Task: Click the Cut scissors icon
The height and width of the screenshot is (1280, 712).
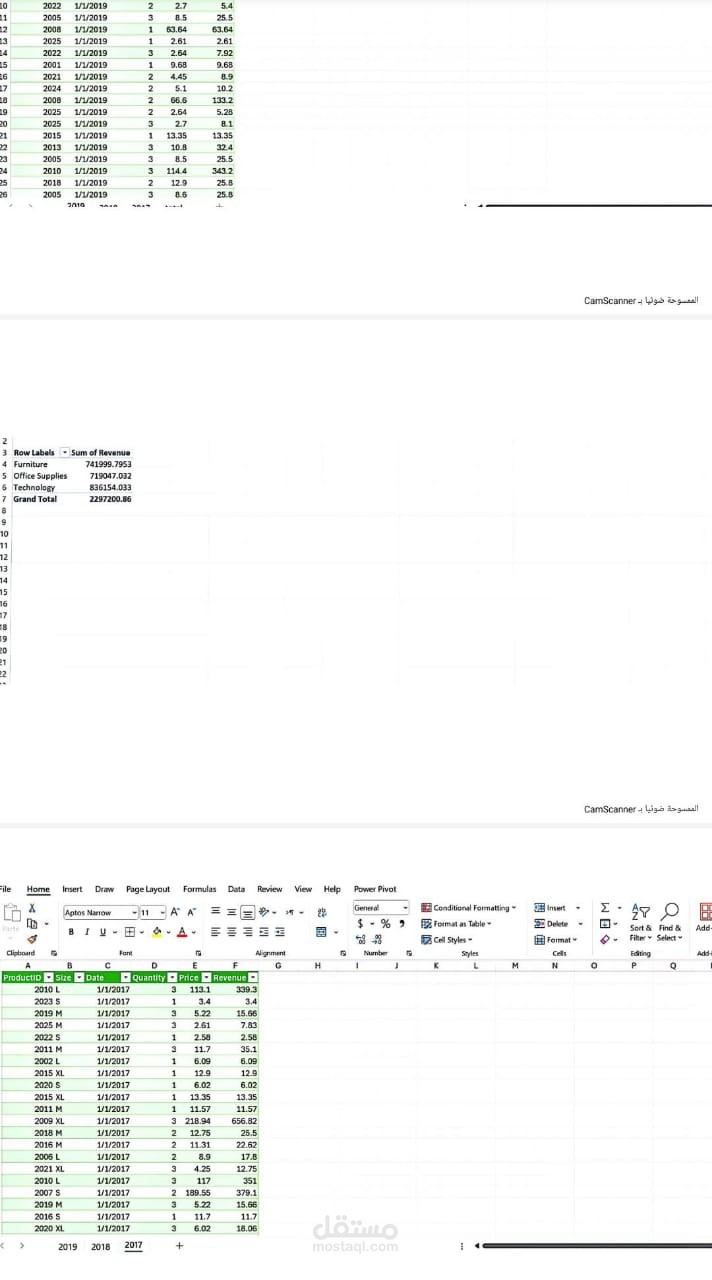Action: (32, 908)
